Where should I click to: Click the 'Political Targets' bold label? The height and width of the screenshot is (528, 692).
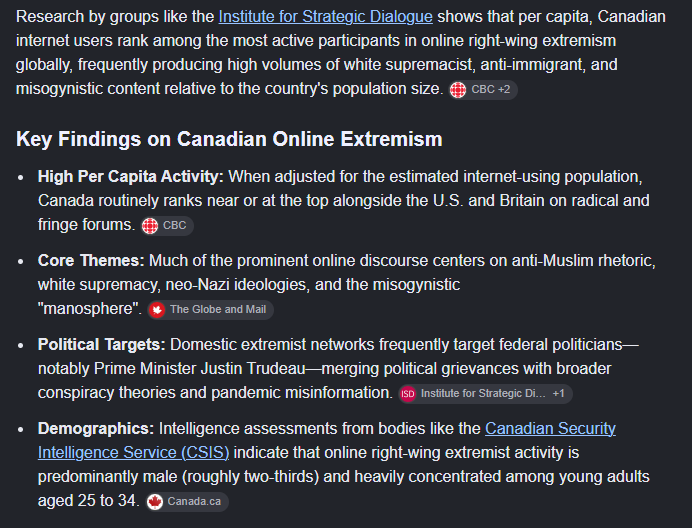pyautogui.click(x=102, y=344)
